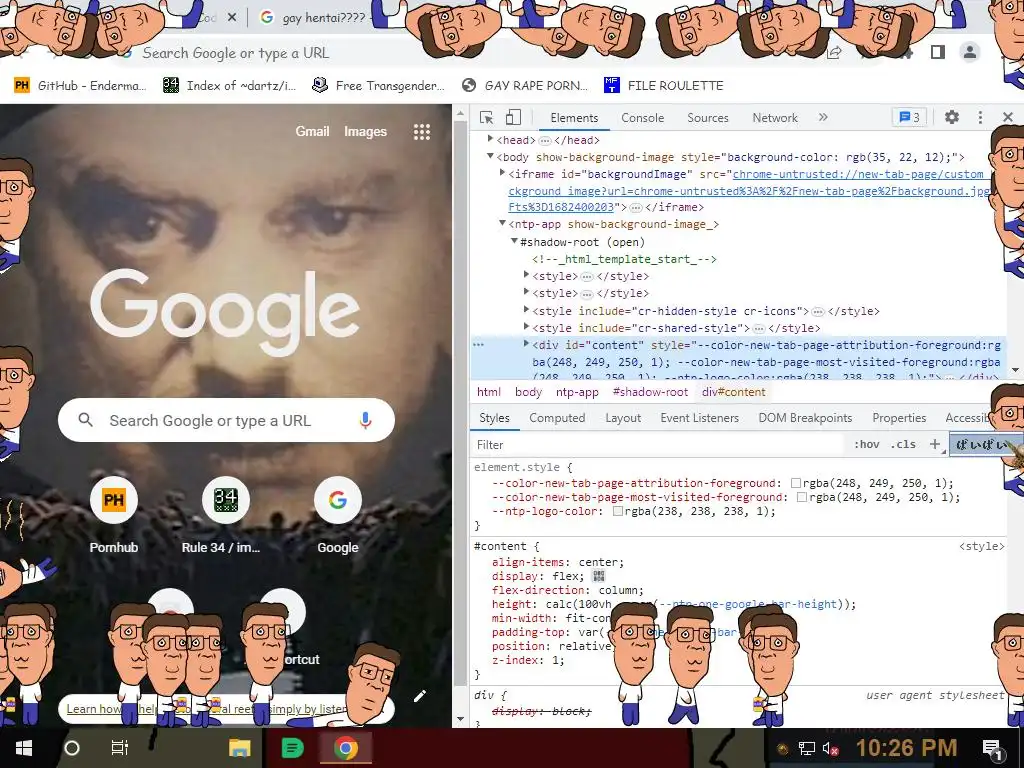The height and width of the screenshot is (768, 1024).
Task: Click the Chrome icon on the taskbar
Action: pyautogui.click(x=345, y=748)
